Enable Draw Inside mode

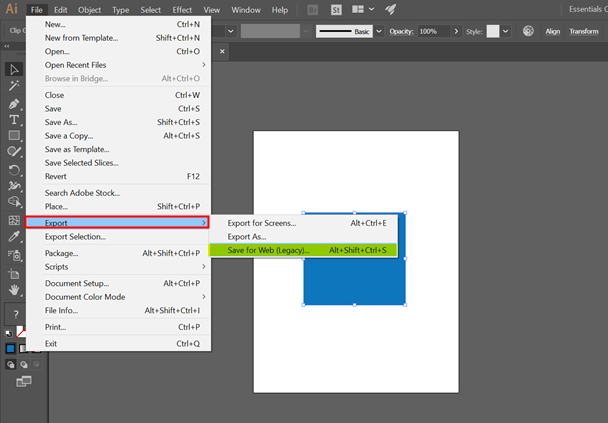tap(36, 364)
